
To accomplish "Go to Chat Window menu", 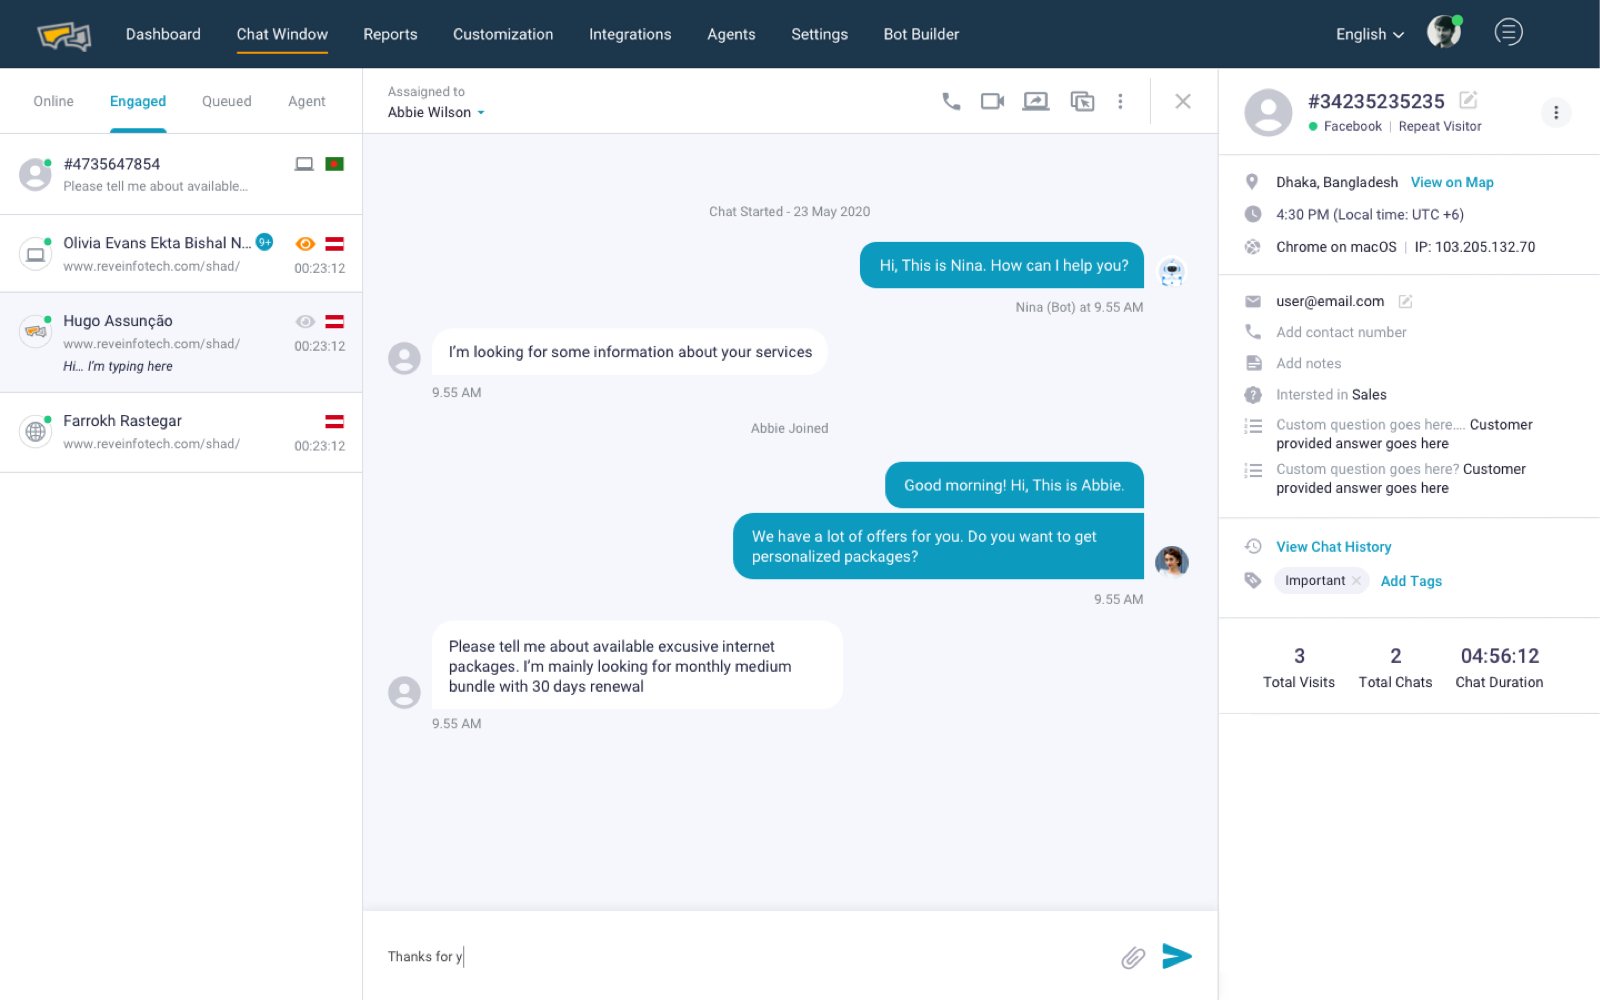I will click(x=282, y=34).
